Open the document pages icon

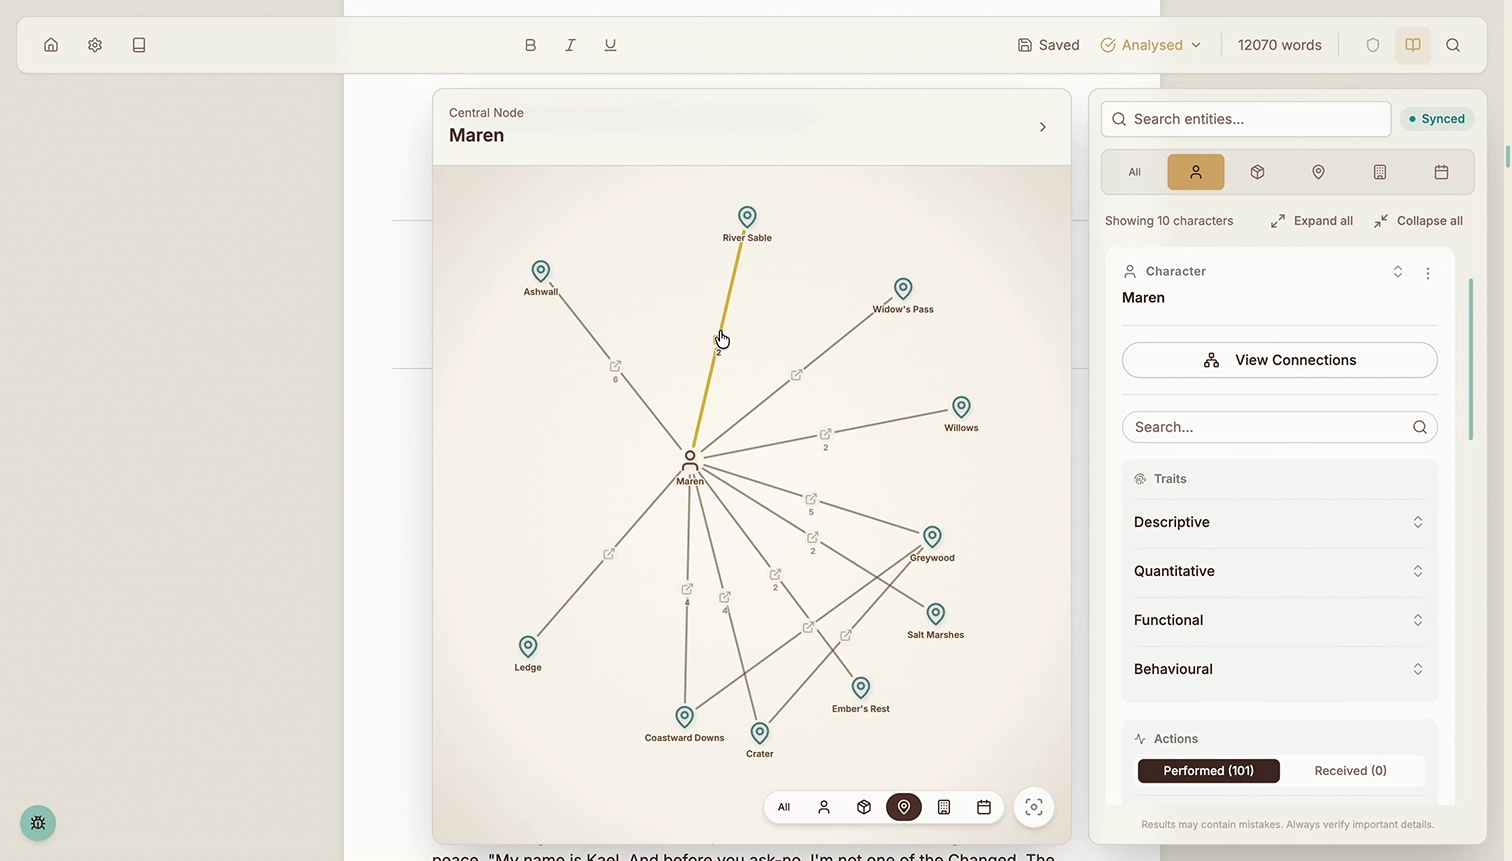pyautogui.click(x=139, y=45)
